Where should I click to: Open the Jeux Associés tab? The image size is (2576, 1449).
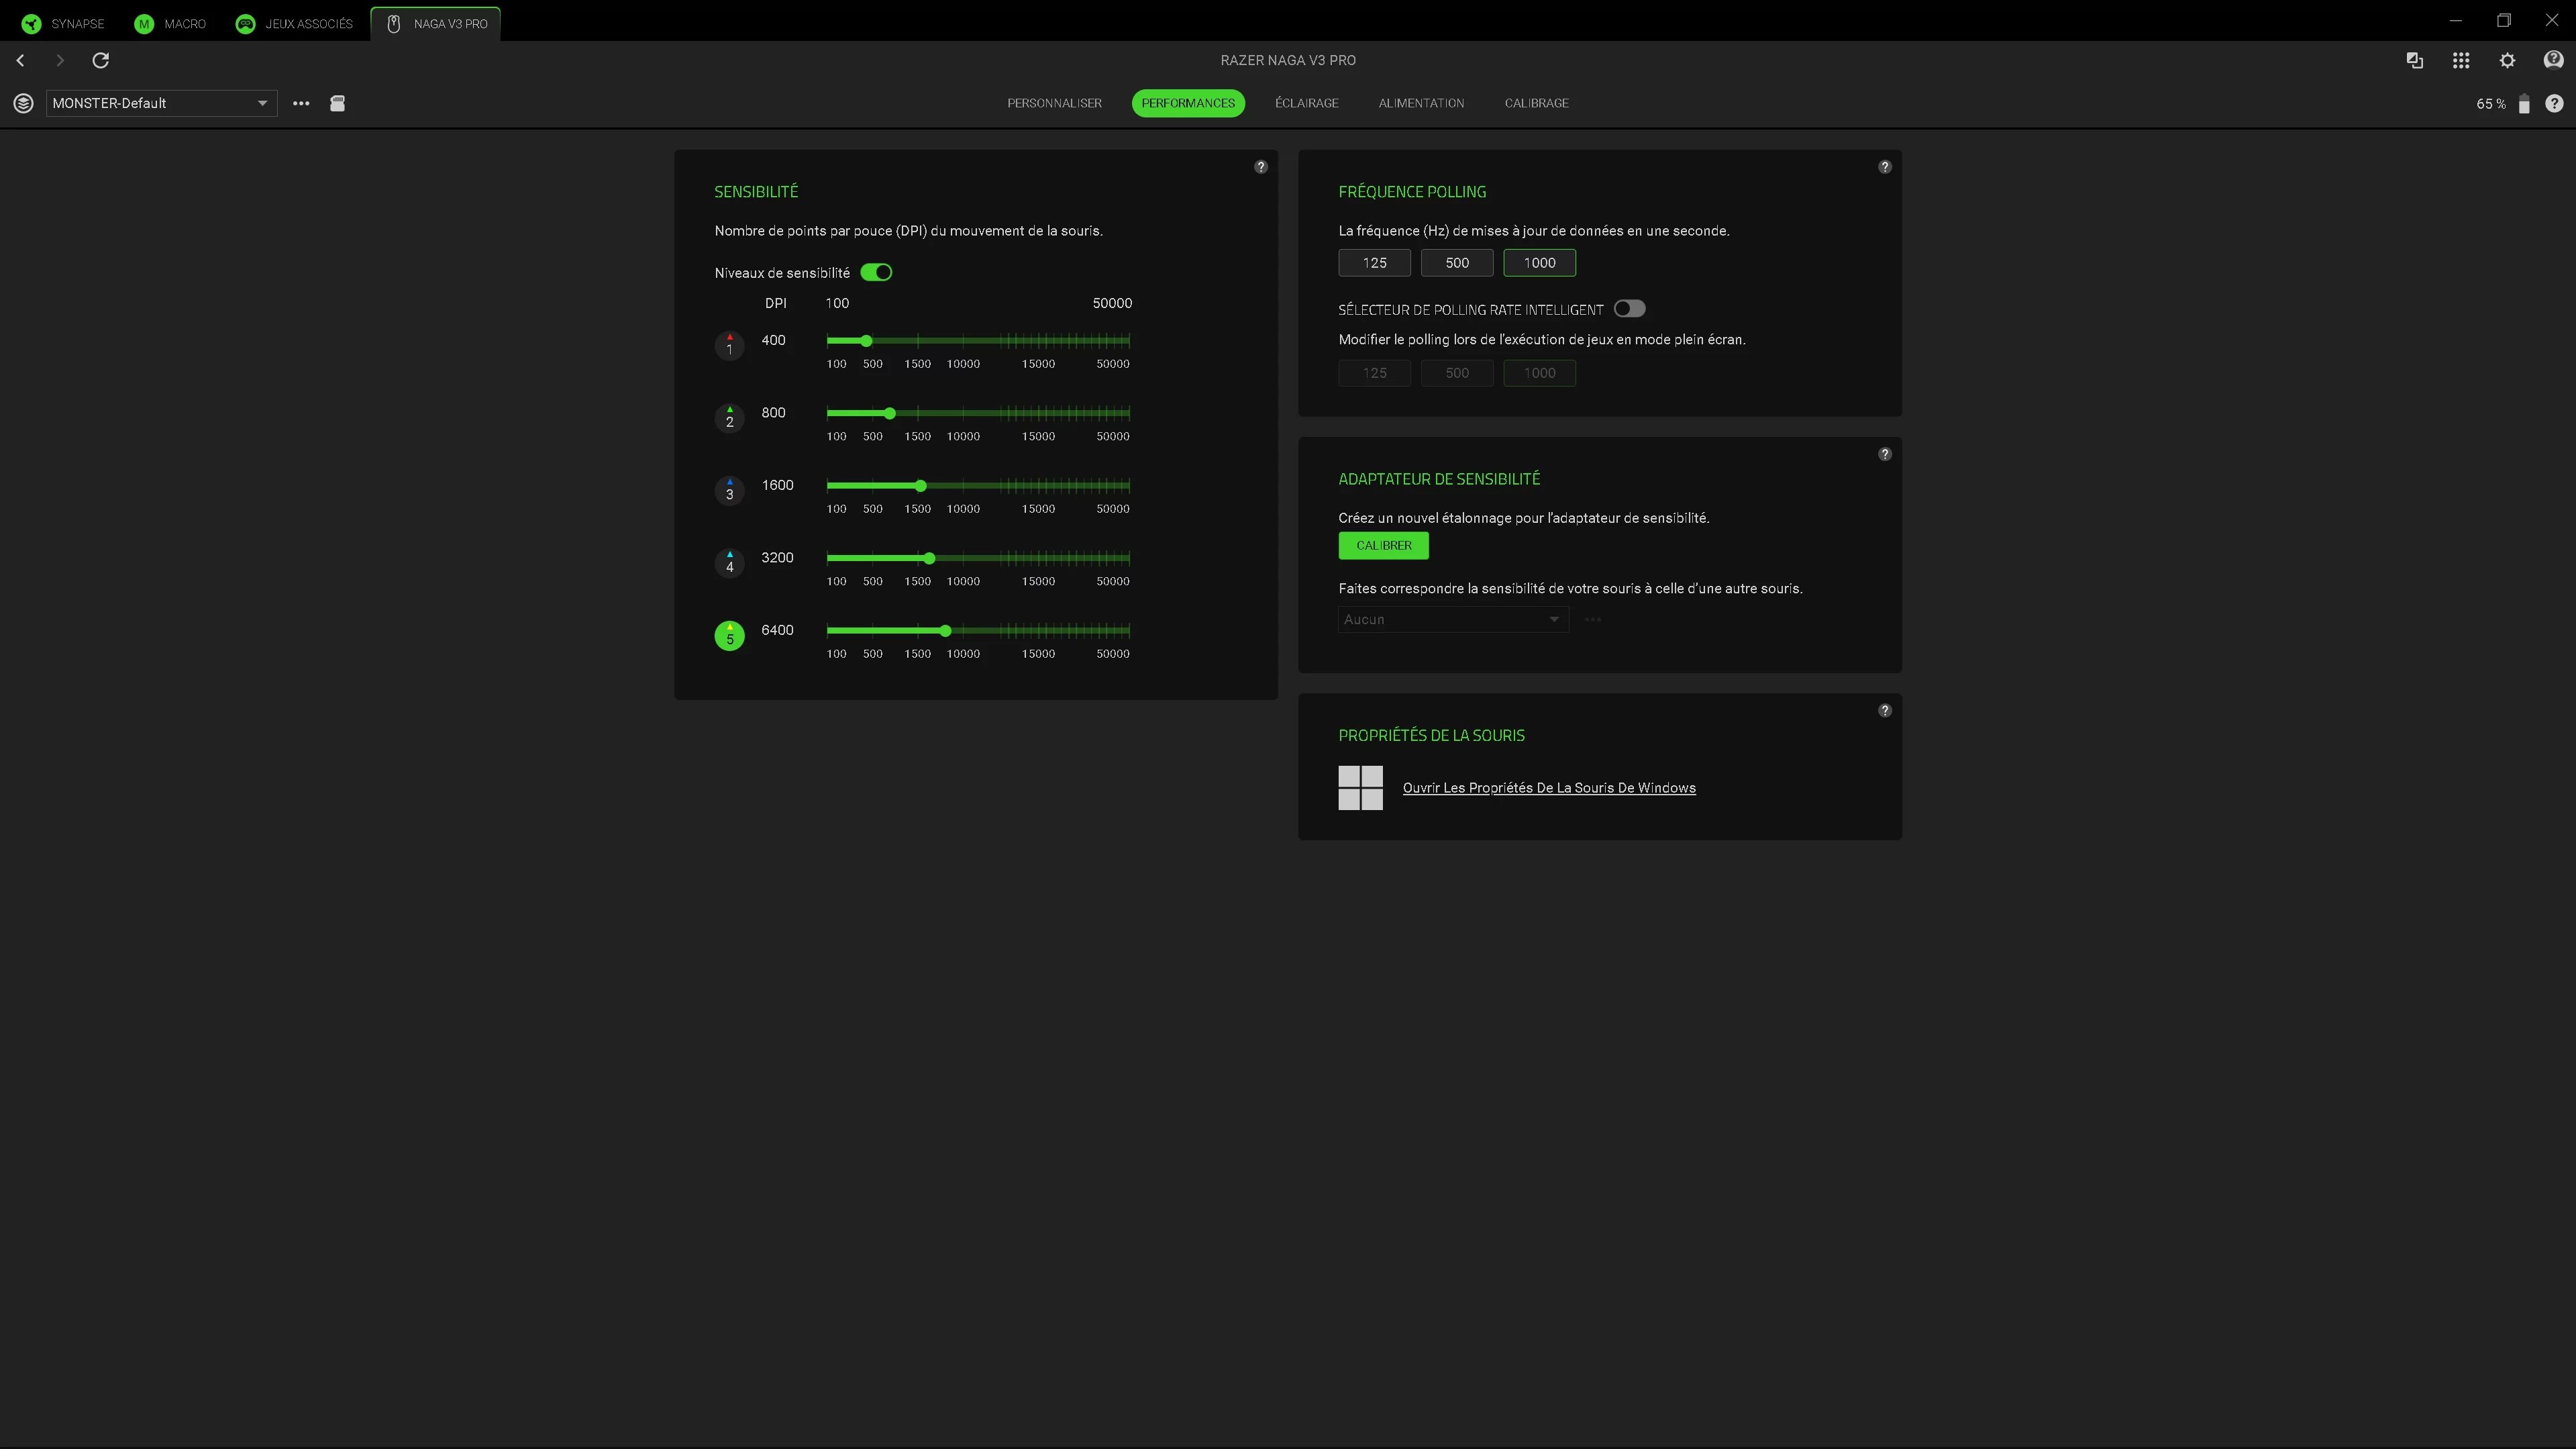[294, 24]
